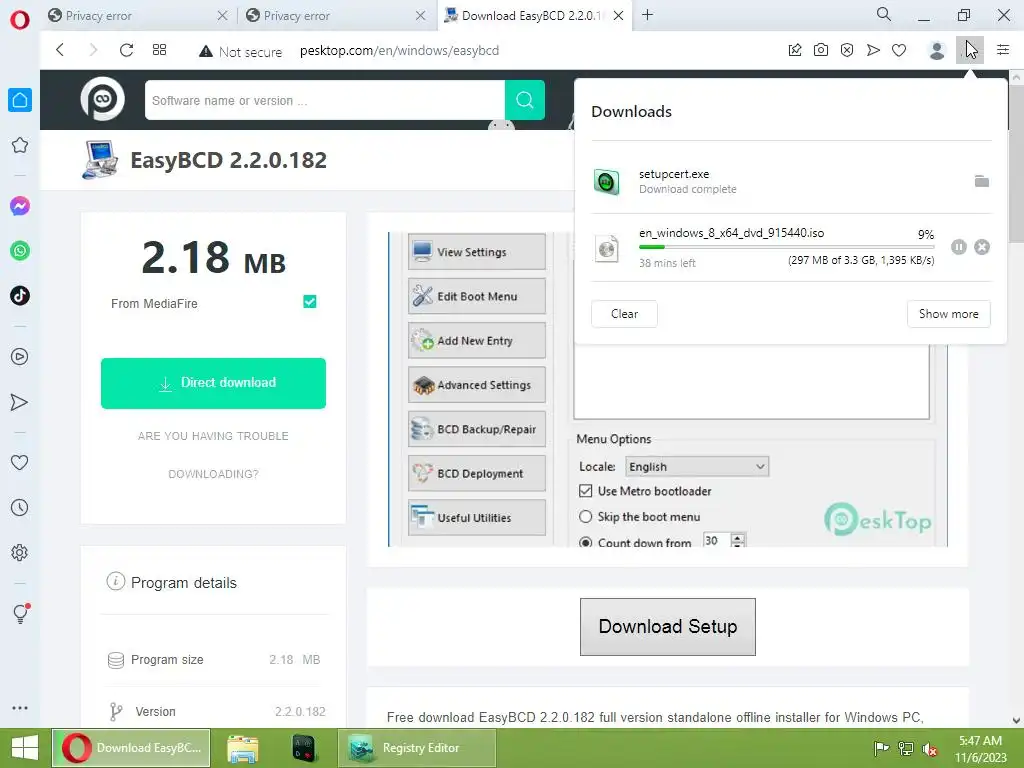
Task: Click the pesktop site logo
Action: coord(103,99)
